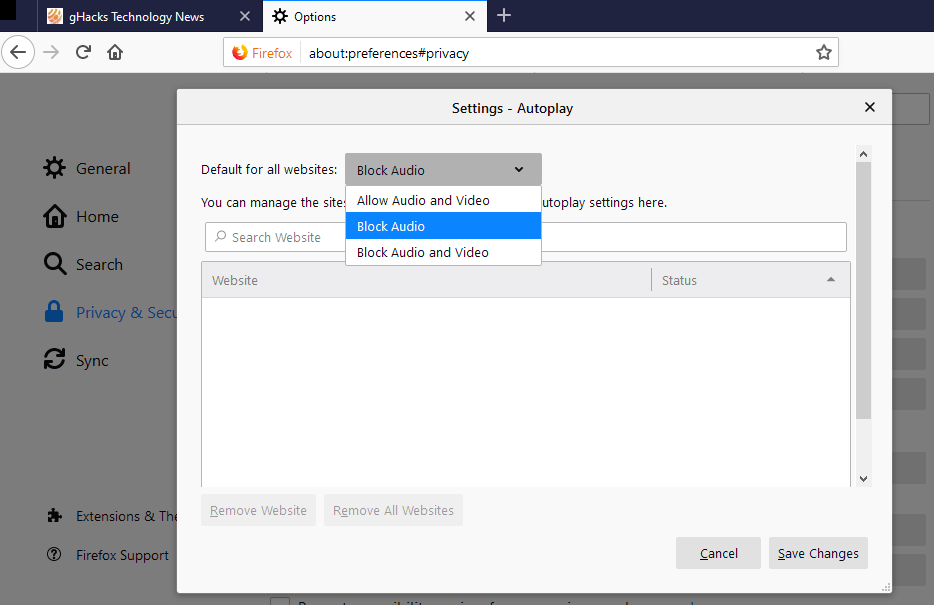Open the Search preferences section

click(x=100, y=264)
